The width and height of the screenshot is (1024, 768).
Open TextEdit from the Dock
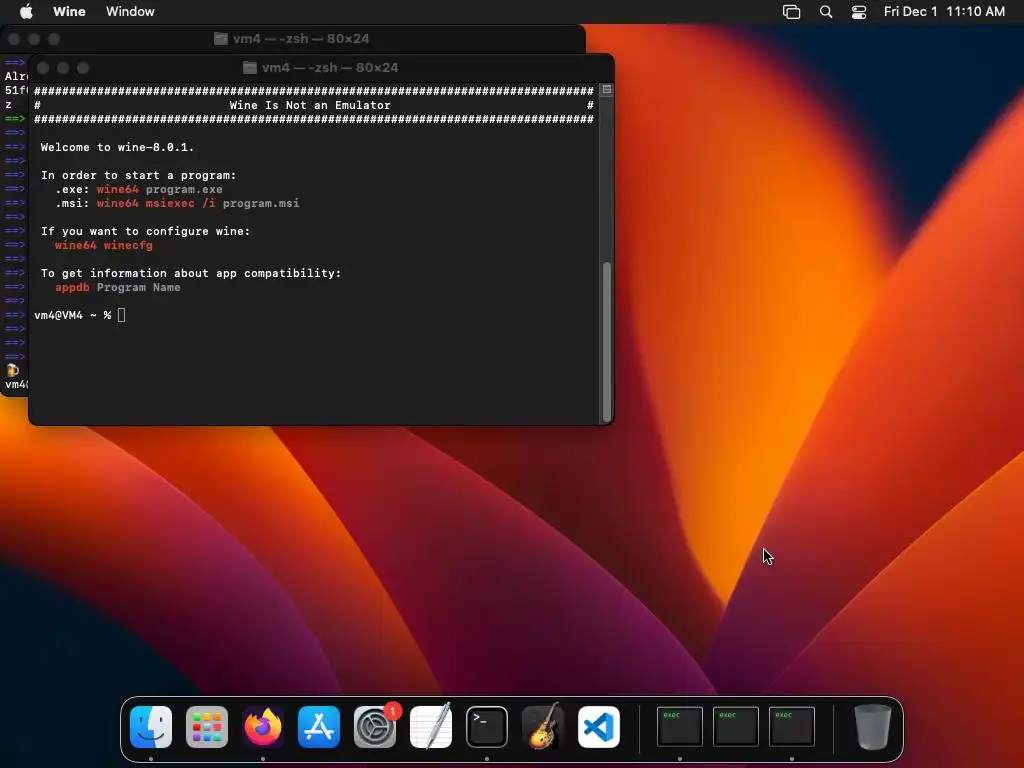click(x=431, y=726)
